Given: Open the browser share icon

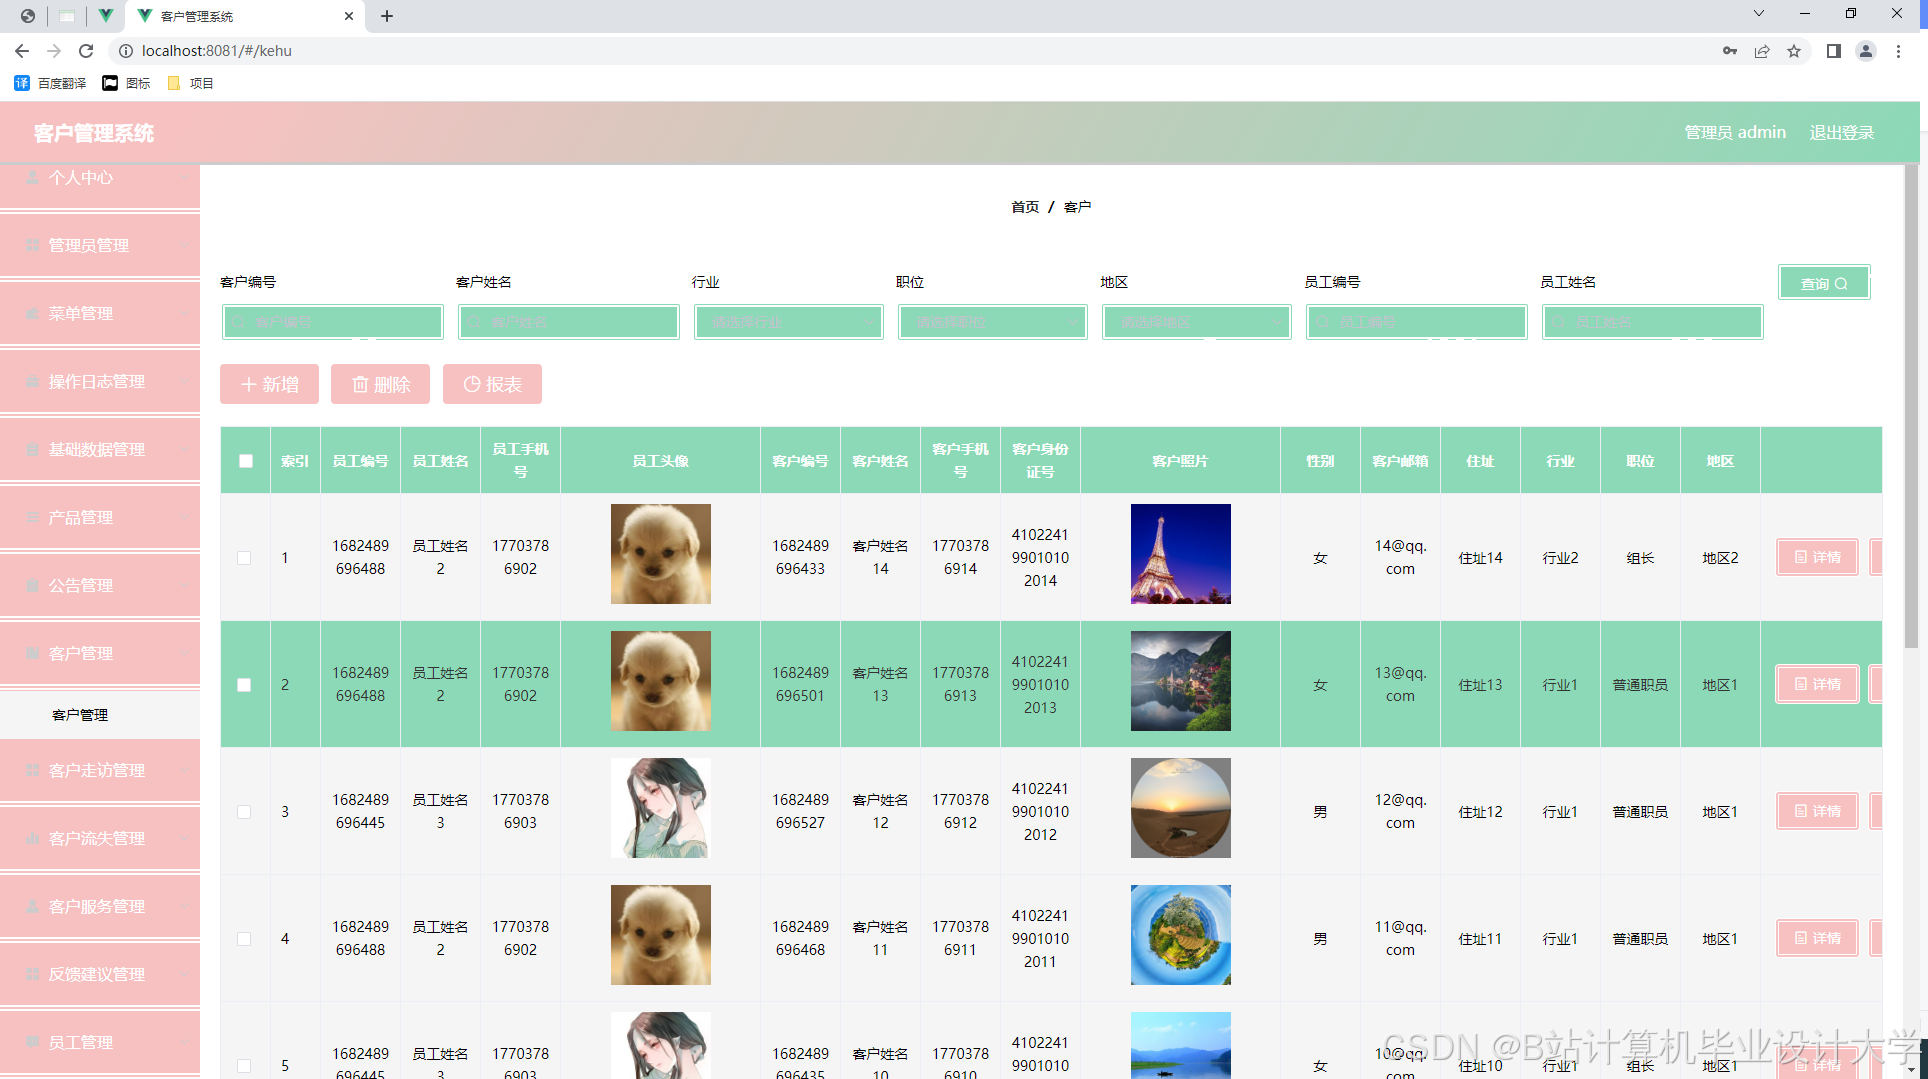Looking at the screenshot, I should click(1762, 51).
